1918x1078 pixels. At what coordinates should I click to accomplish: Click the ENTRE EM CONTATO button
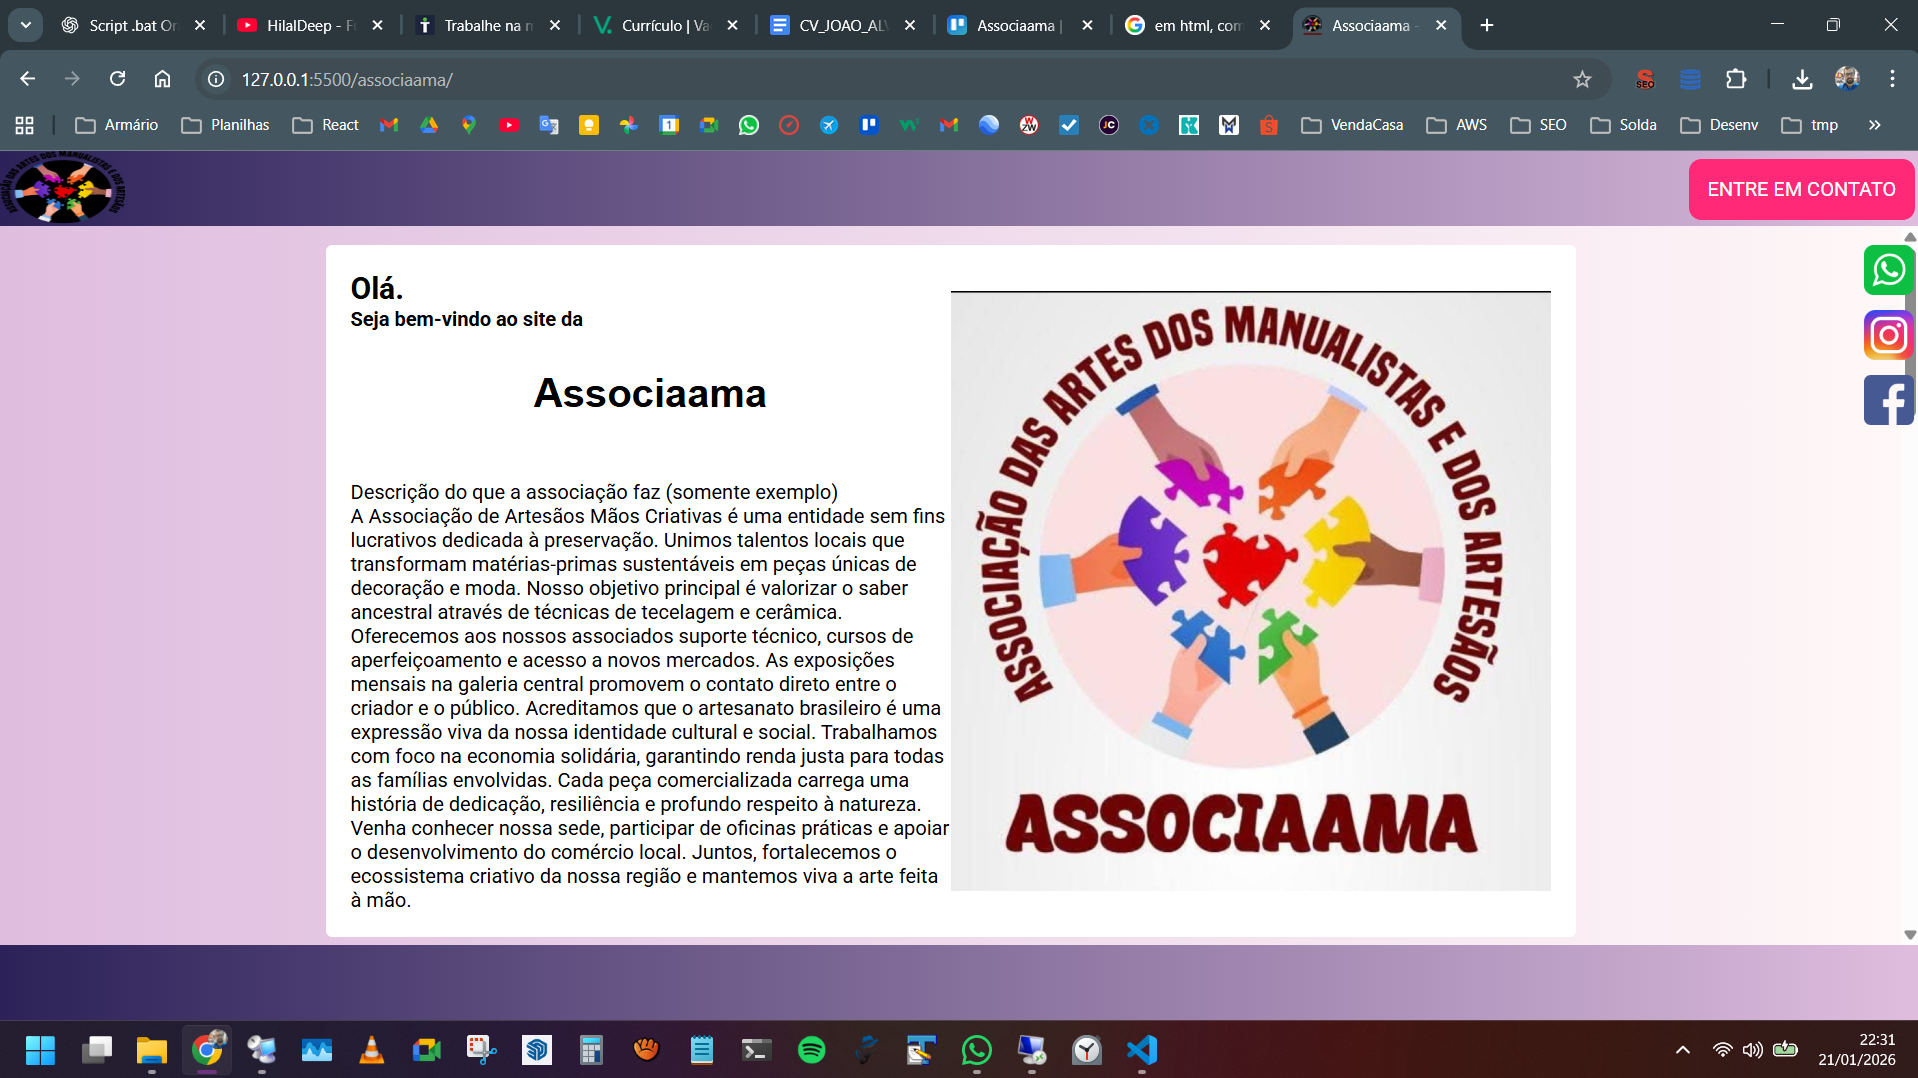[1800, 189]
